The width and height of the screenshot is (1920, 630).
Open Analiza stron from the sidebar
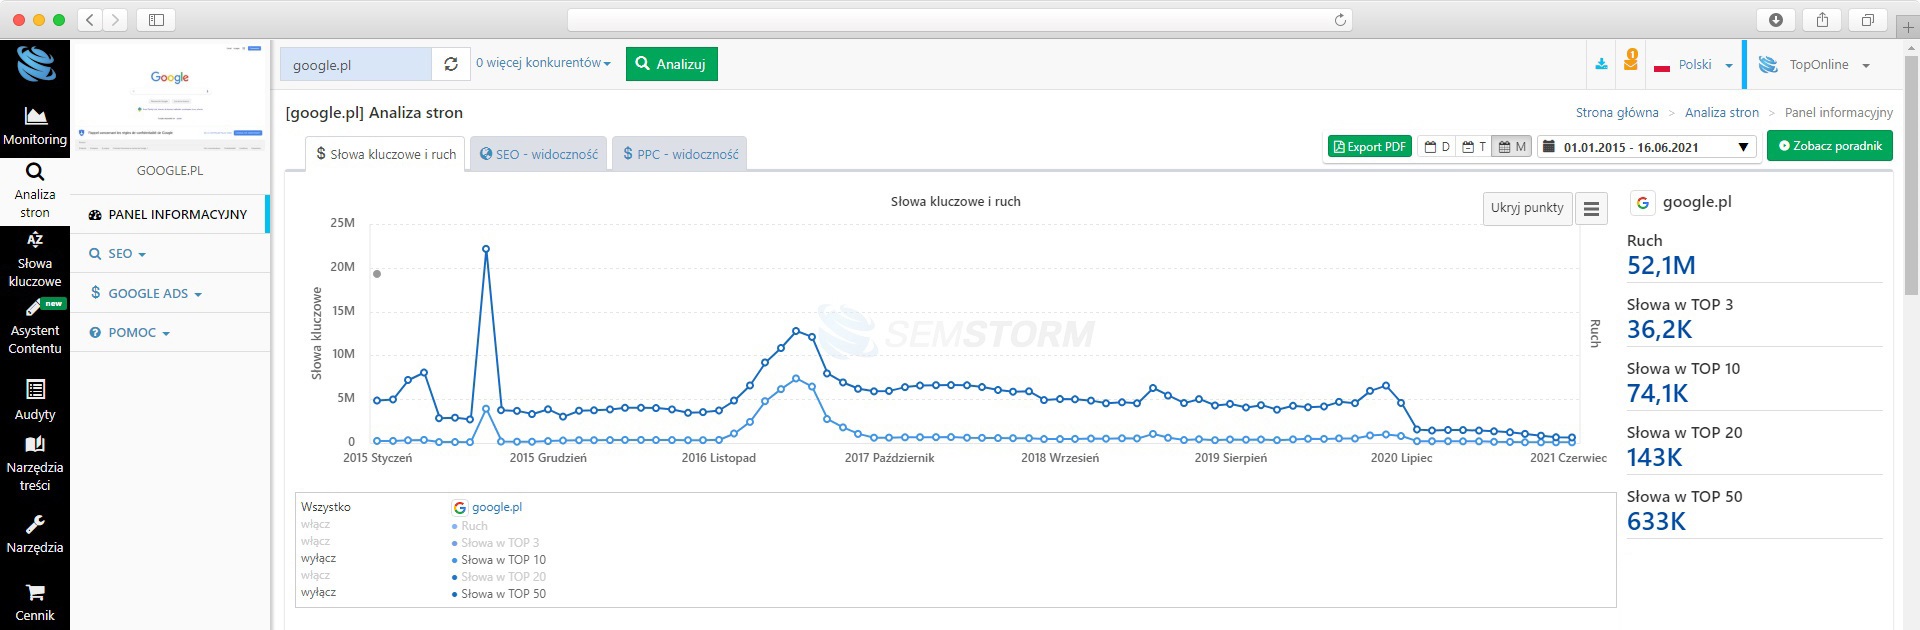(x=35, y=191)
